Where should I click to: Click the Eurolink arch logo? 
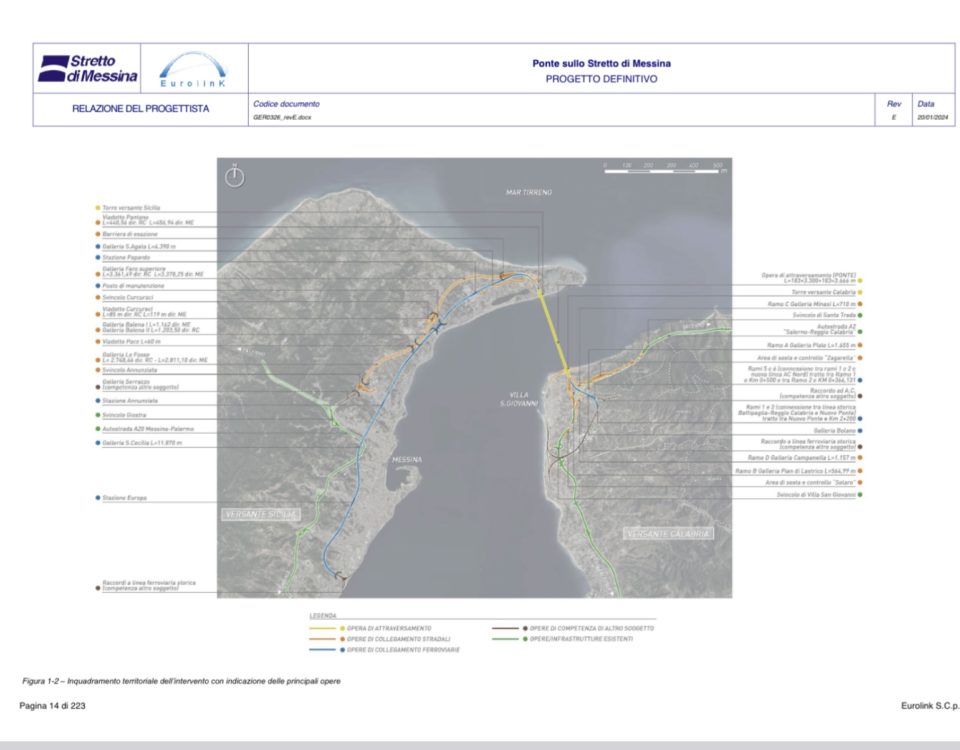[193, 71]
